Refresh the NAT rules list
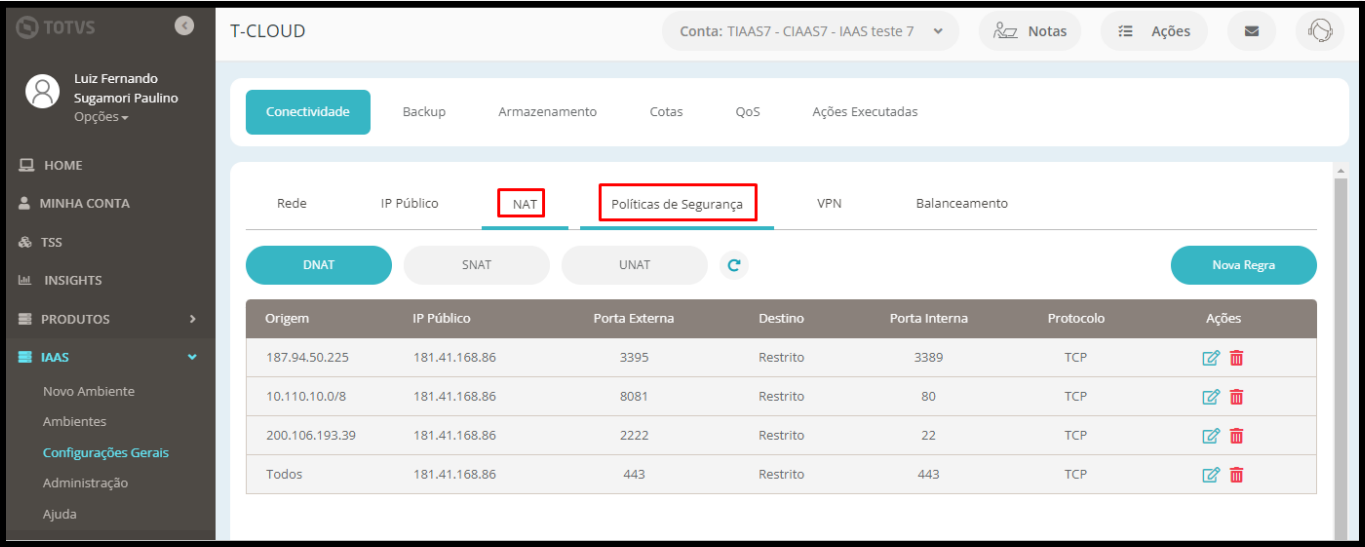 tap(734, 265)
